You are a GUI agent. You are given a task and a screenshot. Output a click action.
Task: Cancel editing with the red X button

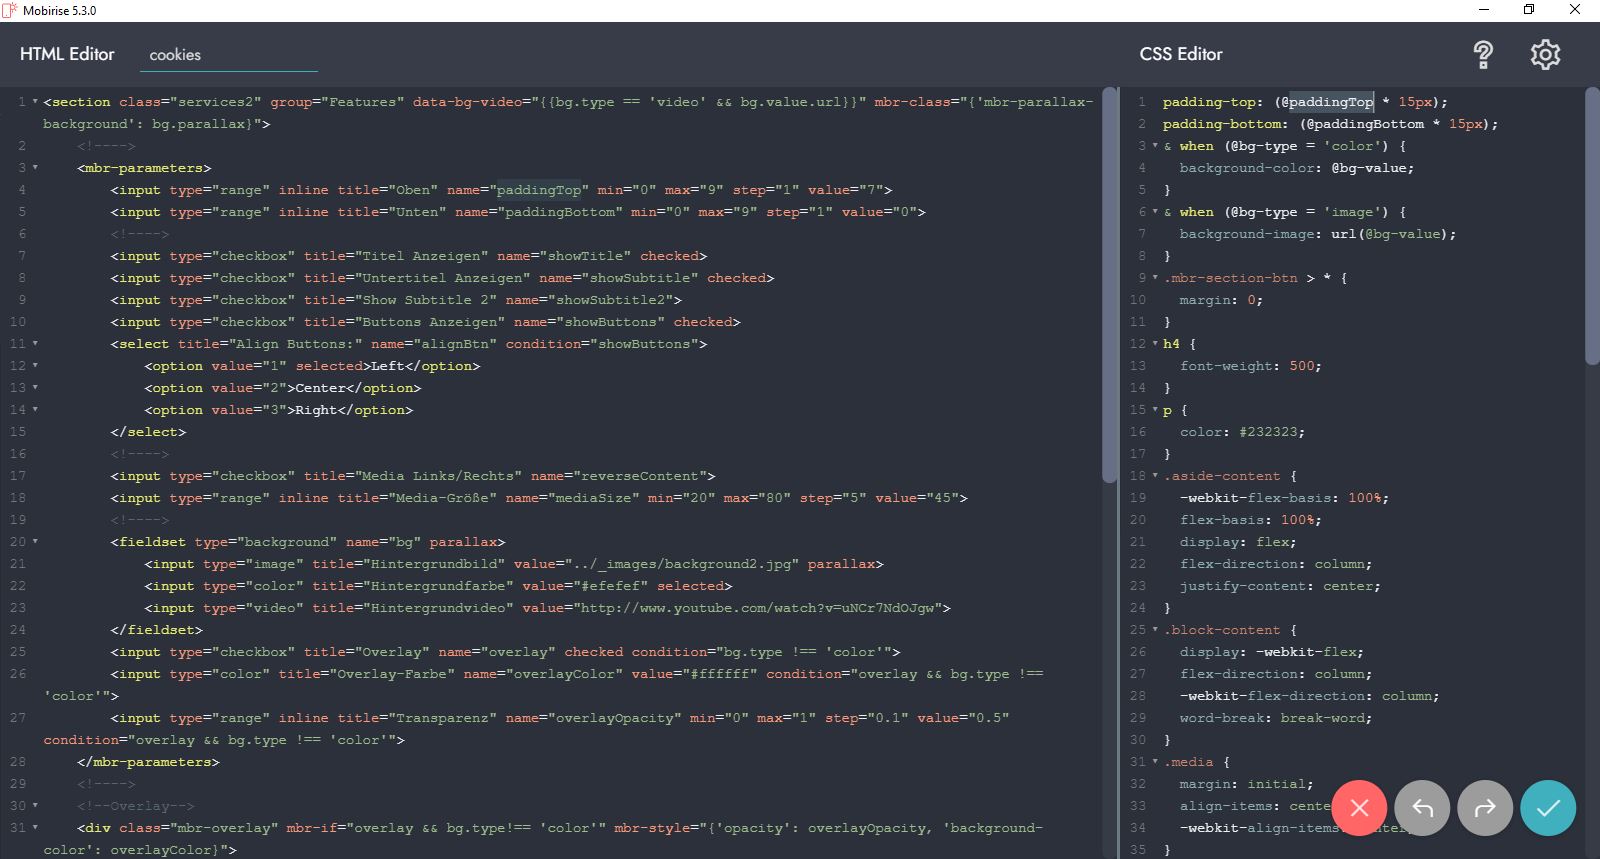[x=1359, y=808]
